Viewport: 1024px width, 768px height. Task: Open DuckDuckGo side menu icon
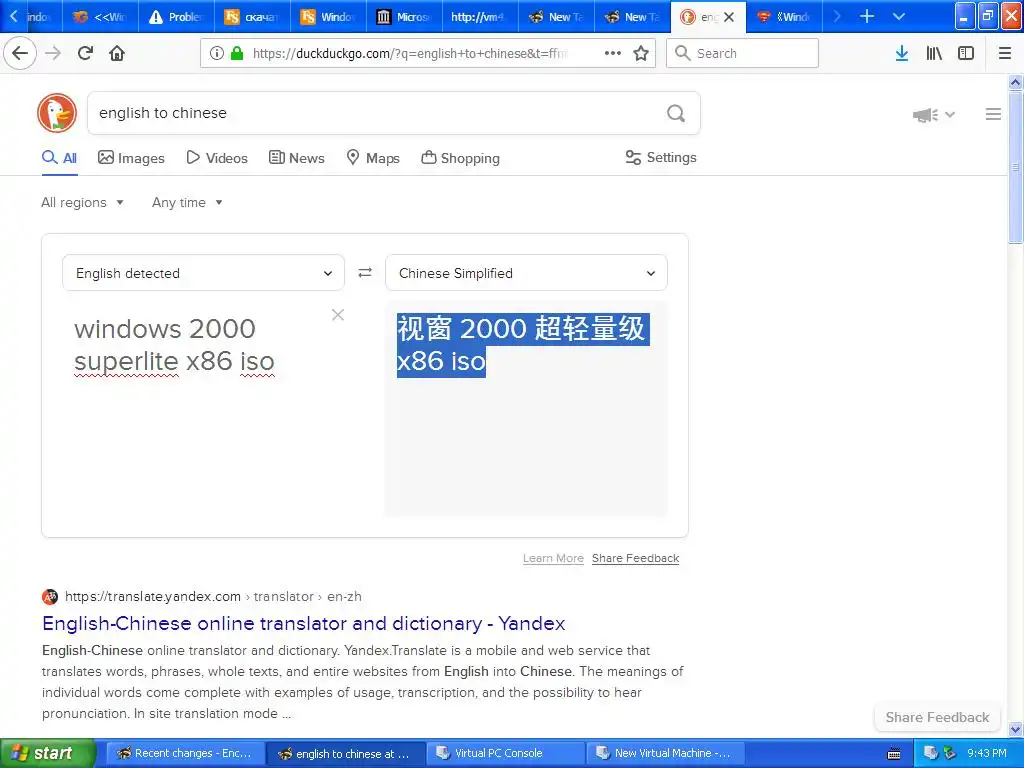pos(993,114)
